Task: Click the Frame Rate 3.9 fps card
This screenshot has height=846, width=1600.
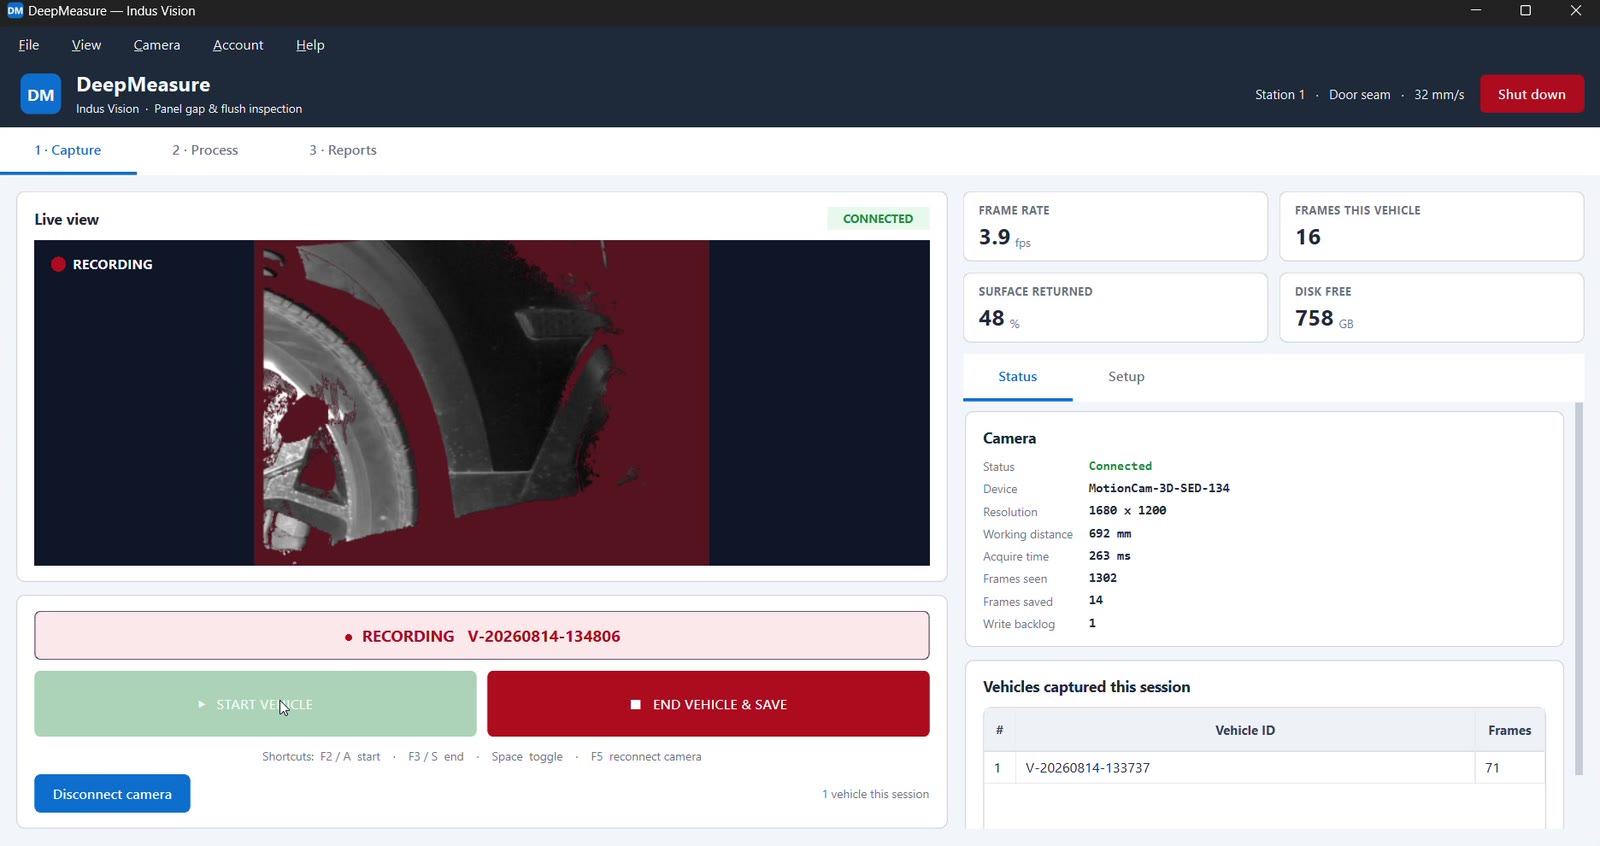Action: [1115, 227]
